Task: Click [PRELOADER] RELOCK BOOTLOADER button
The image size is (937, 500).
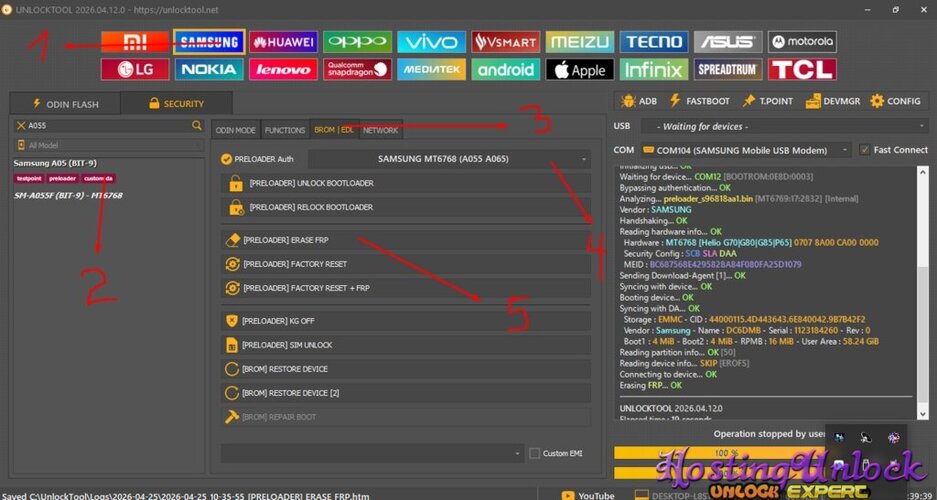Action: tap(406, 207)
